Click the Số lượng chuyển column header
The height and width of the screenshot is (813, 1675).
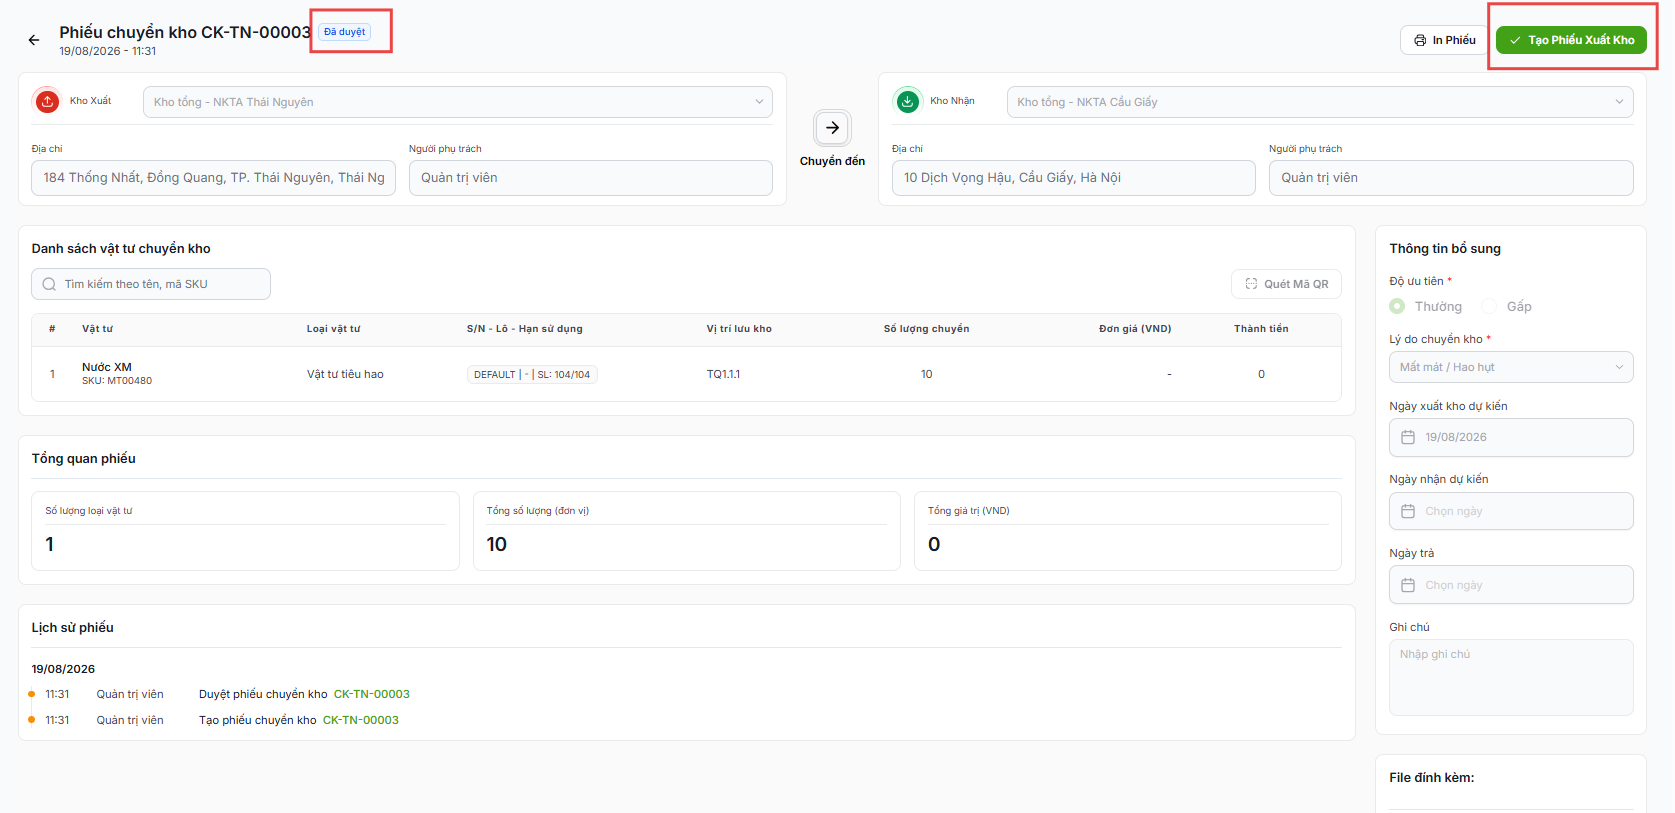coord(926,329)
